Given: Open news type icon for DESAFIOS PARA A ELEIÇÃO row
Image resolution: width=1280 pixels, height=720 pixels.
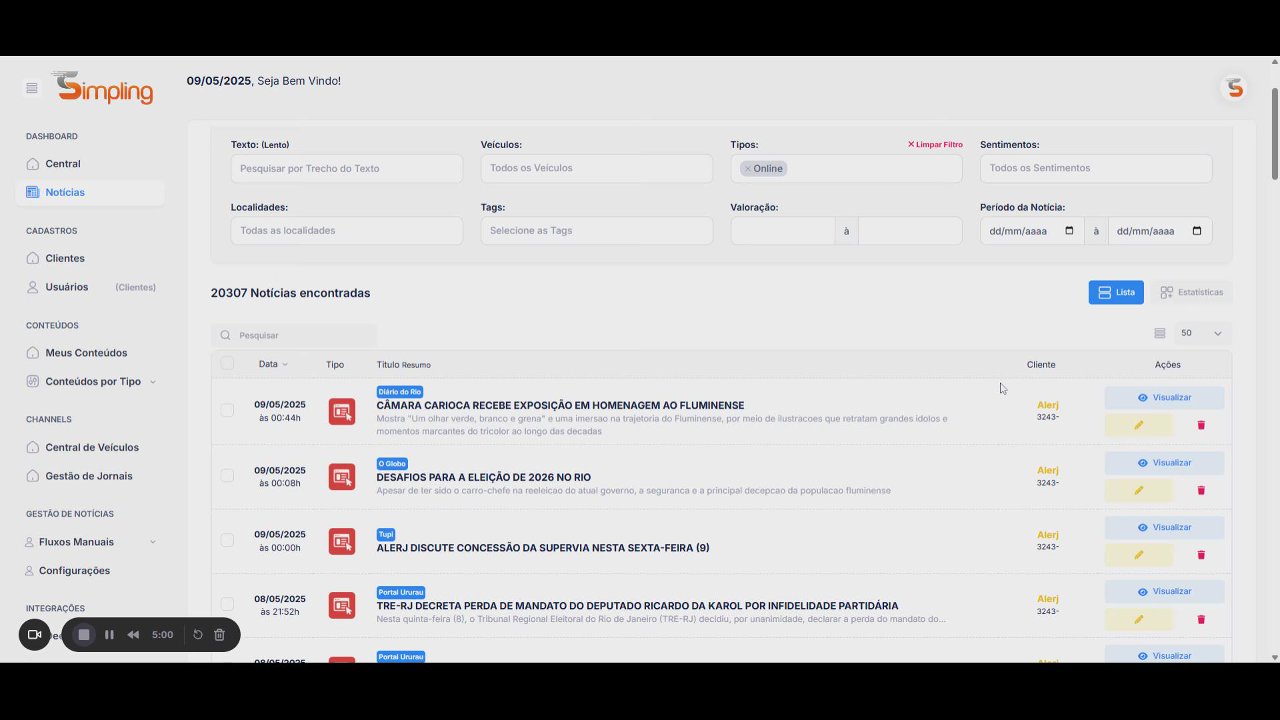Looking at the screenshot, I should point(342,476).
